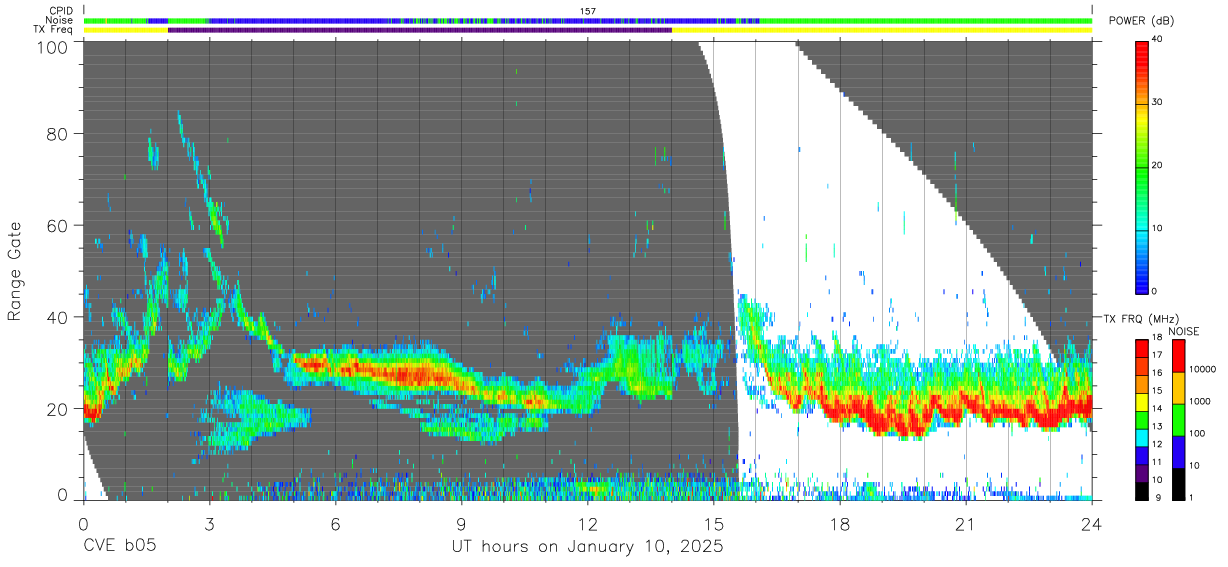Click the CVE b05 radar beam label
The image size is (1228, 567).
(x=119, y=548)
